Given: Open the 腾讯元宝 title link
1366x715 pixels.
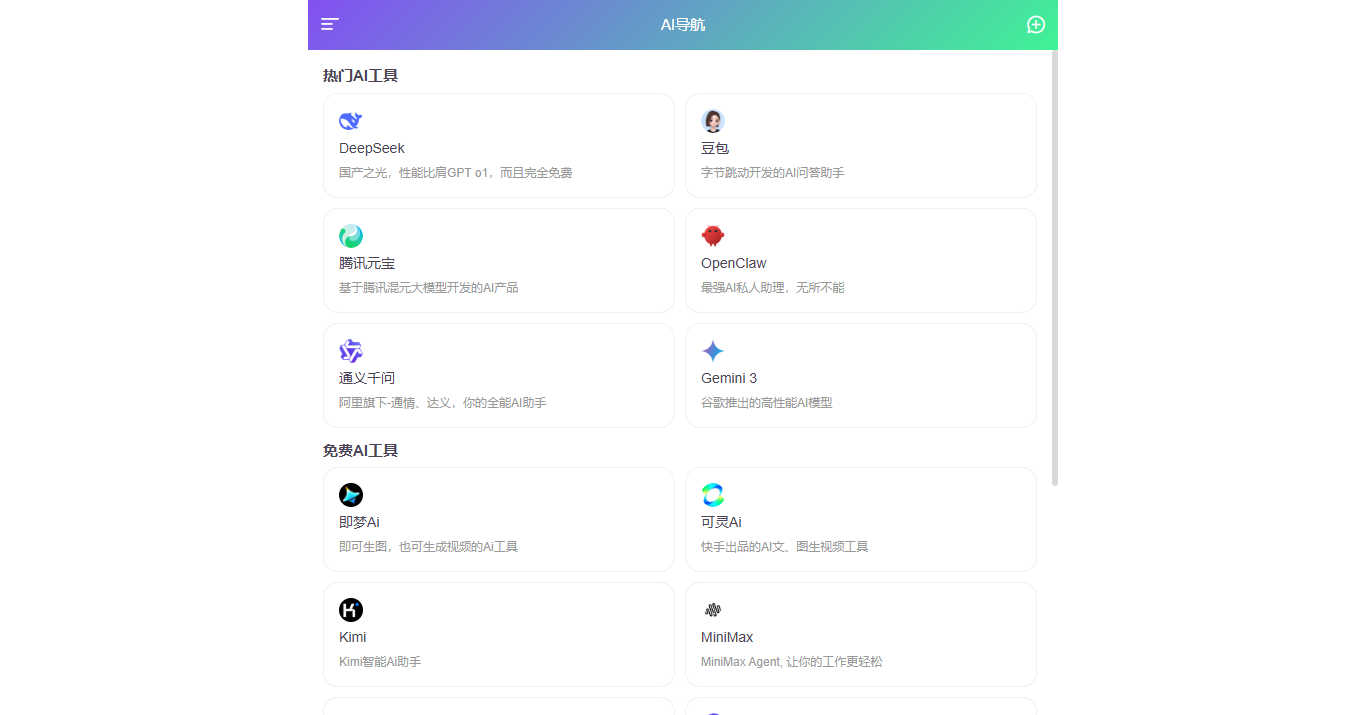Looking at the screenshot, I should pos(367,263).
